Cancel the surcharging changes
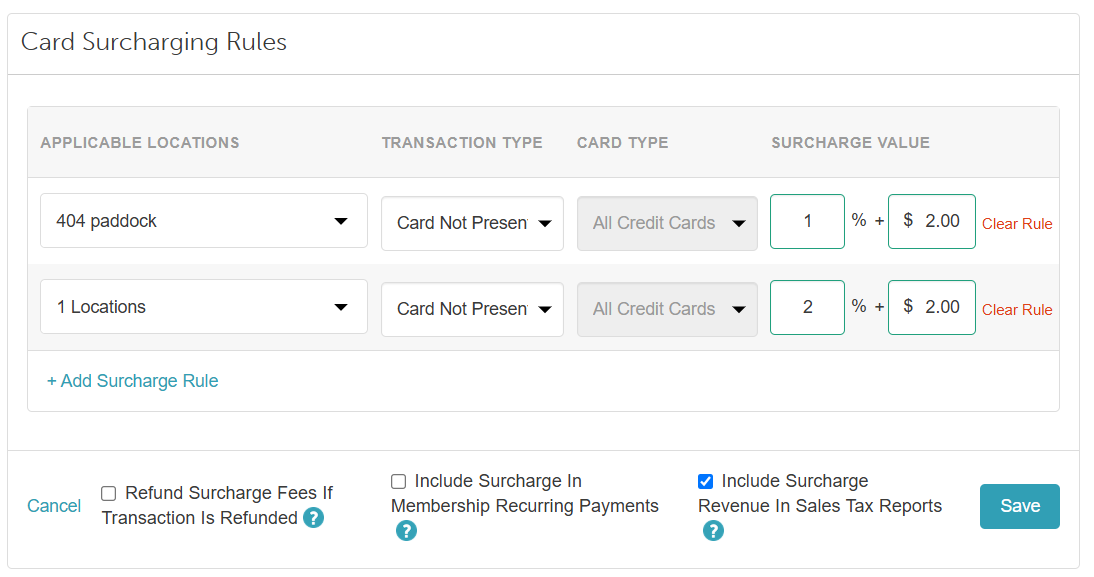1094x577 pixels. click(54, 506)
